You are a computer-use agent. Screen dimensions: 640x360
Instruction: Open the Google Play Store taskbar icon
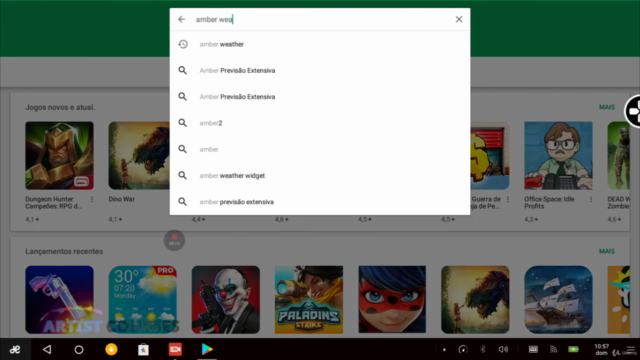pos(207,349)
